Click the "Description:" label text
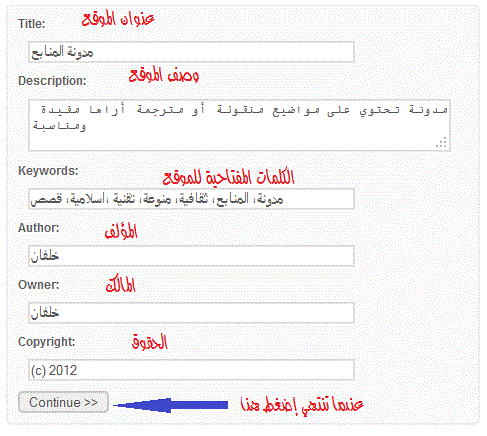Image resolution: width=487 pixels, height=436 pixels. click(x=52, y=81)
